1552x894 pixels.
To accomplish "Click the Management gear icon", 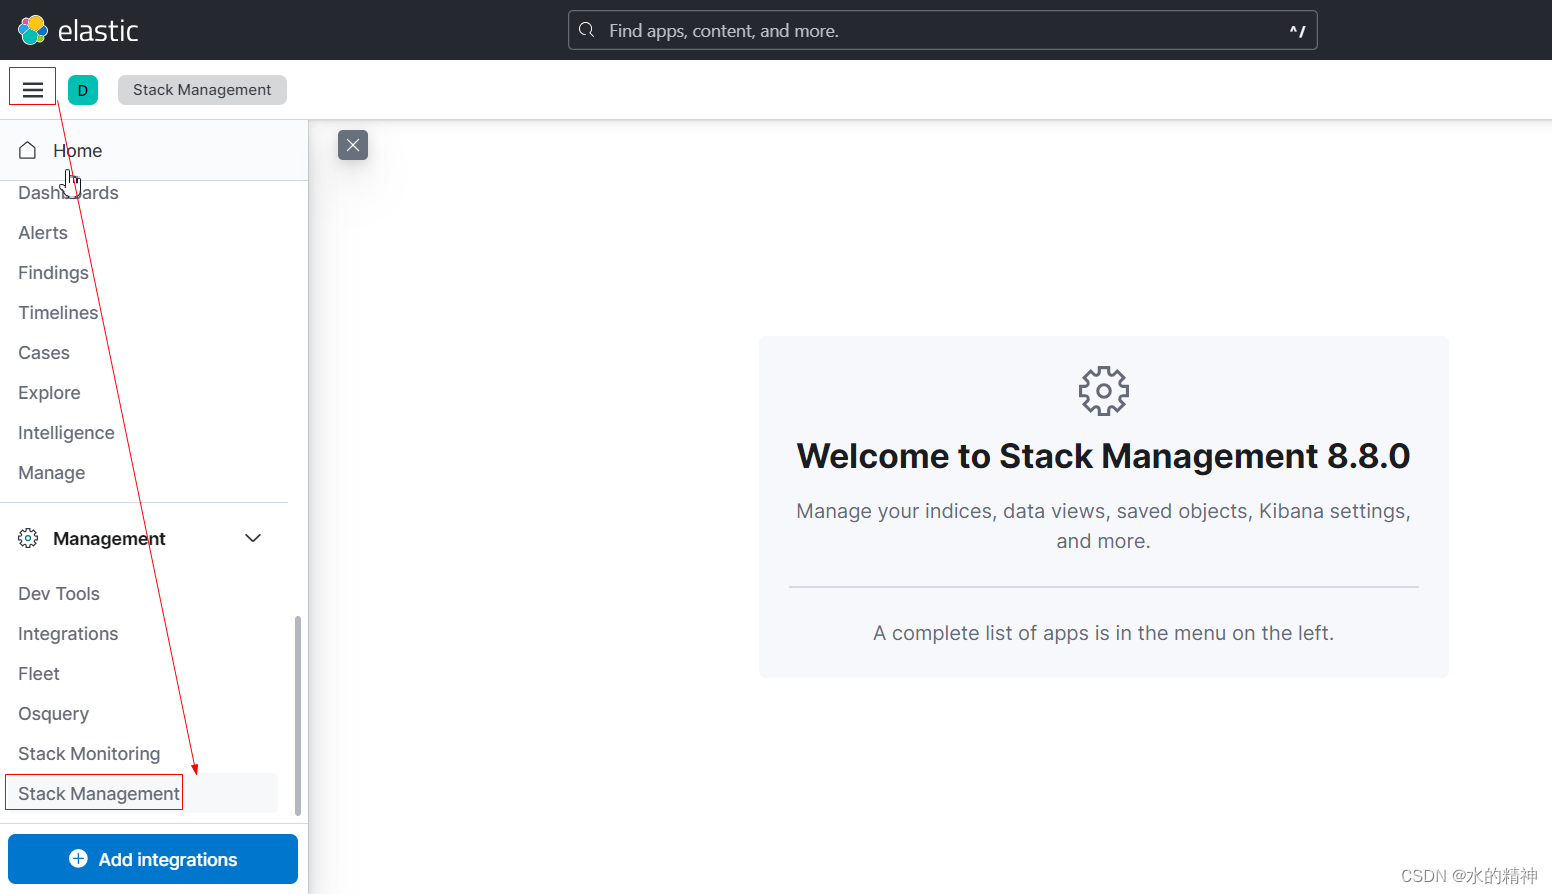I will 27,538.
